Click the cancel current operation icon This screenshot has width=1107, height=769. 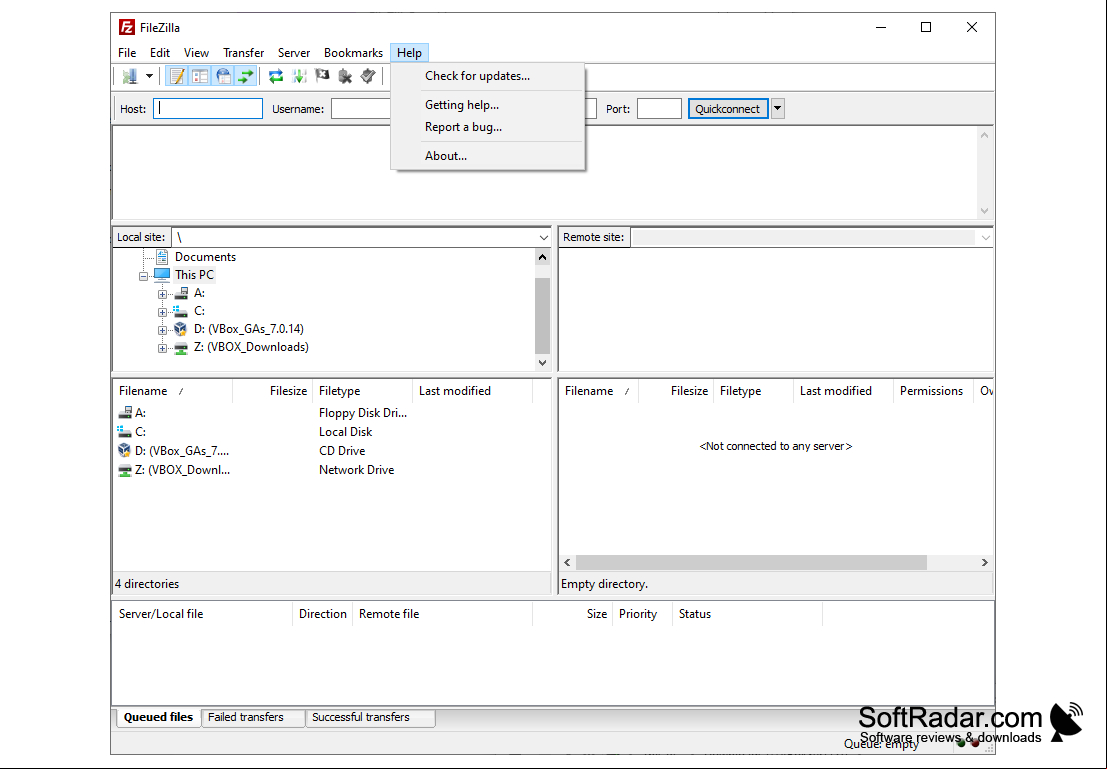(322, 76)
